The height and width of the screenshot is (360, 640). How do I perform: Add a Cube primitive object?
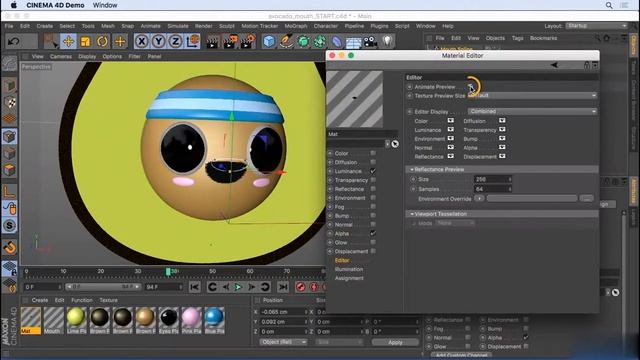coord(269,42)
